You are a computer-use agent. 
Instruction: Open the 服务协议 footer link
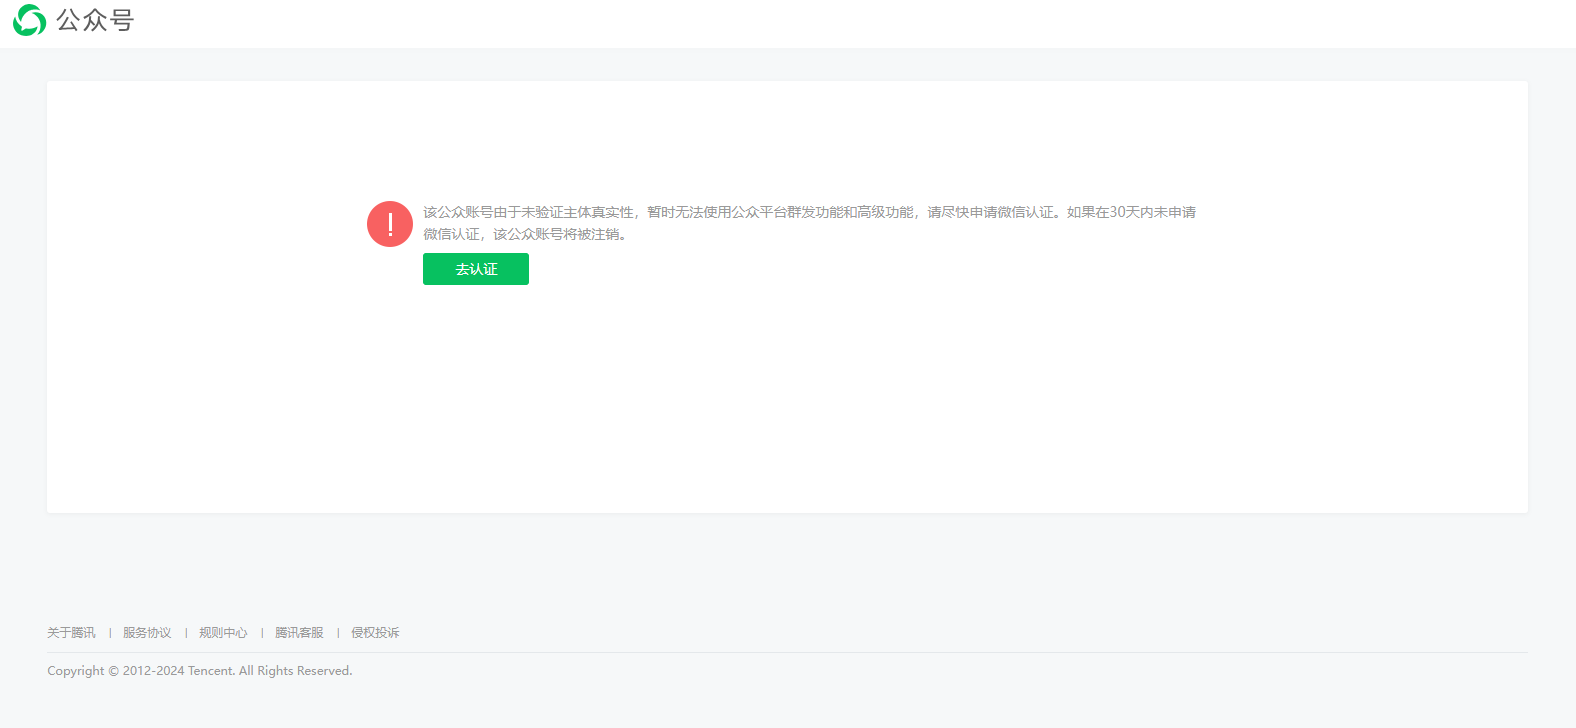(147, 633)
